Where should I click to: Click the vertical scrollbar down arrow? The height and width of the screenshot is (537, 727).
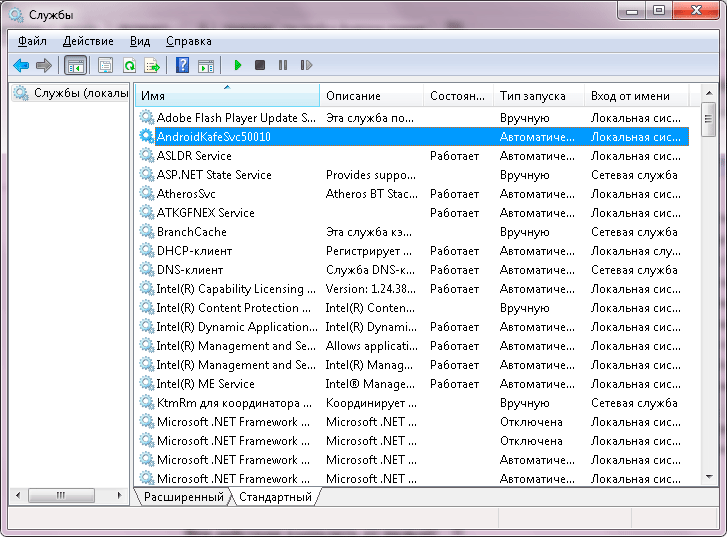[708, 474]
